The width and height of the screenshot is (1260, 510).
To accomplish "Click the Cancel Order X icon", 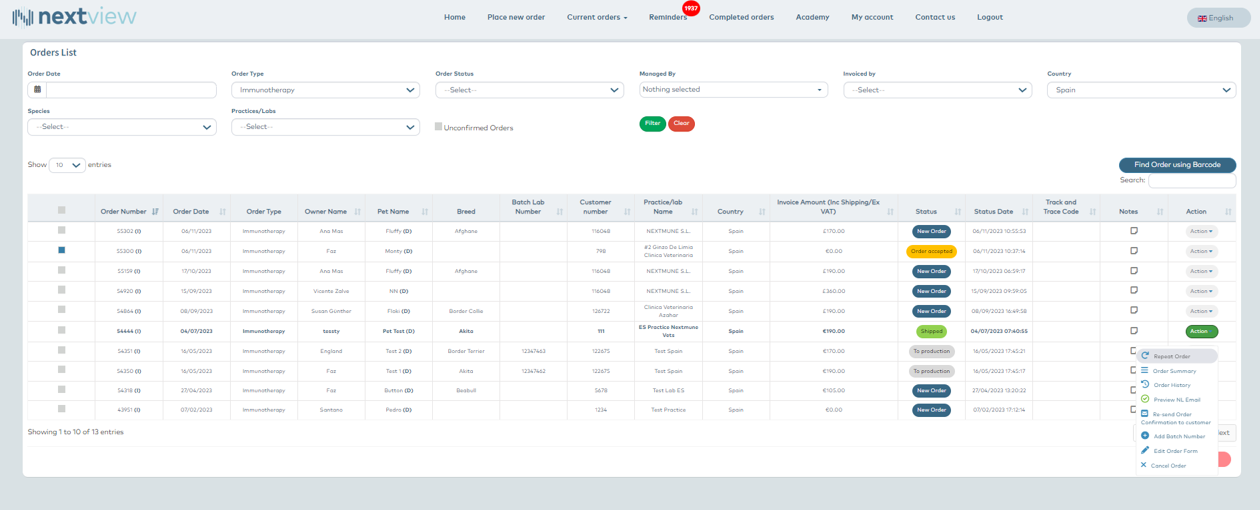I will coord(1144,465).
